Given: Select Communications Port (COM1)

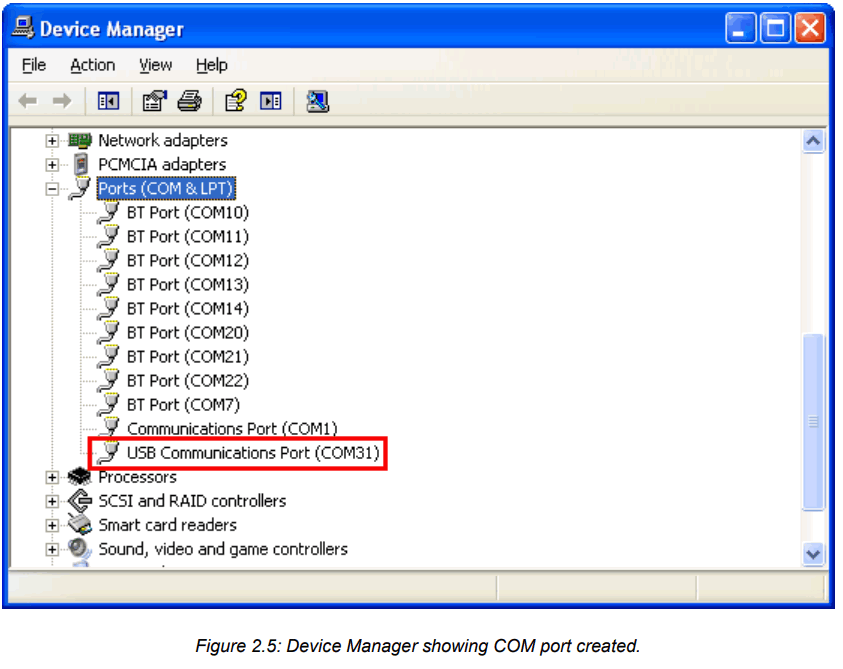Looking at the screenshot, I should pos(232,429).
